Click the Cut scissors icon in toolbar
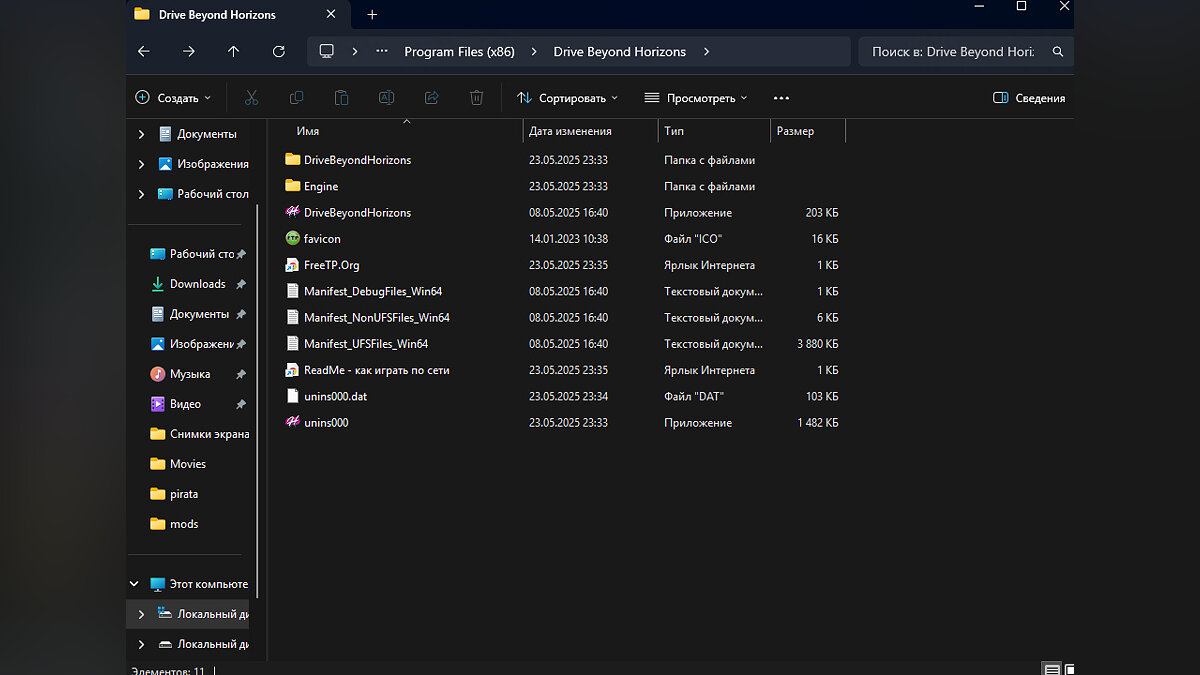The width and height of the screenshot is (1200, 675). click(251, 98)
